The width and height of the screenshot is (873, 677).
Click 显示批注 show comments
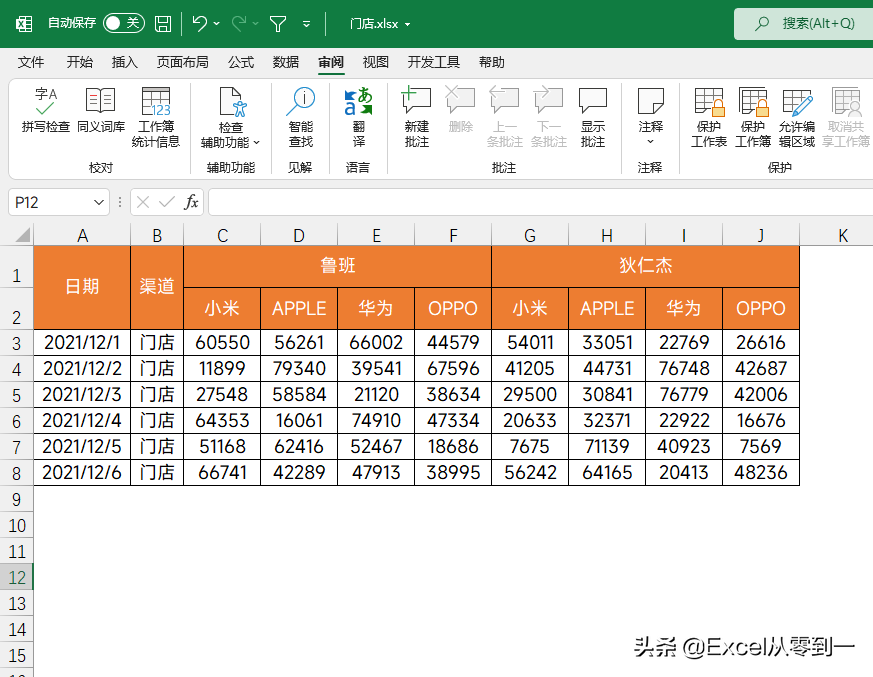pos(593,117)
